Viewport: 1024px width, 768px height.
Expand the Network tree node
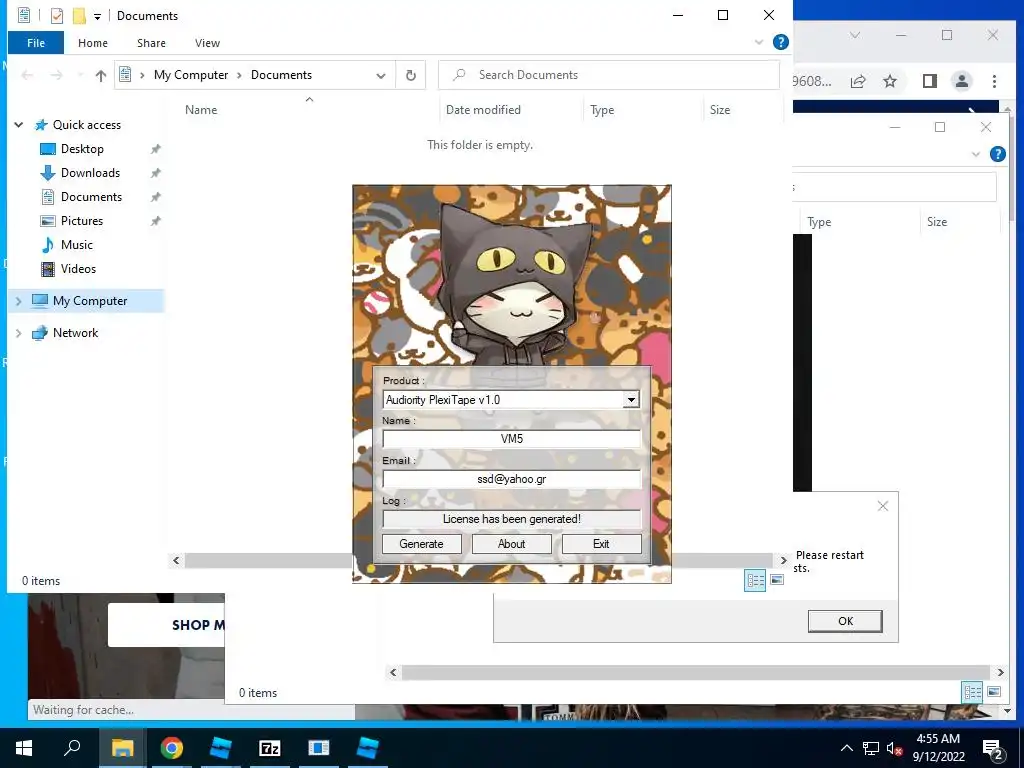point(19,333)
